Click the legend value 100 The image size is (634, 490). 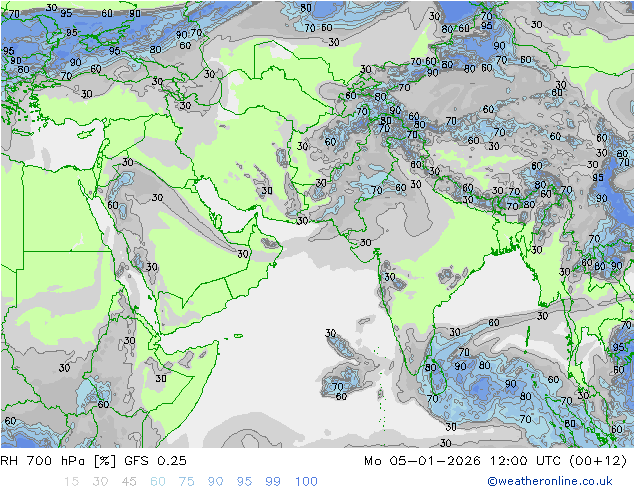[306, 482]
